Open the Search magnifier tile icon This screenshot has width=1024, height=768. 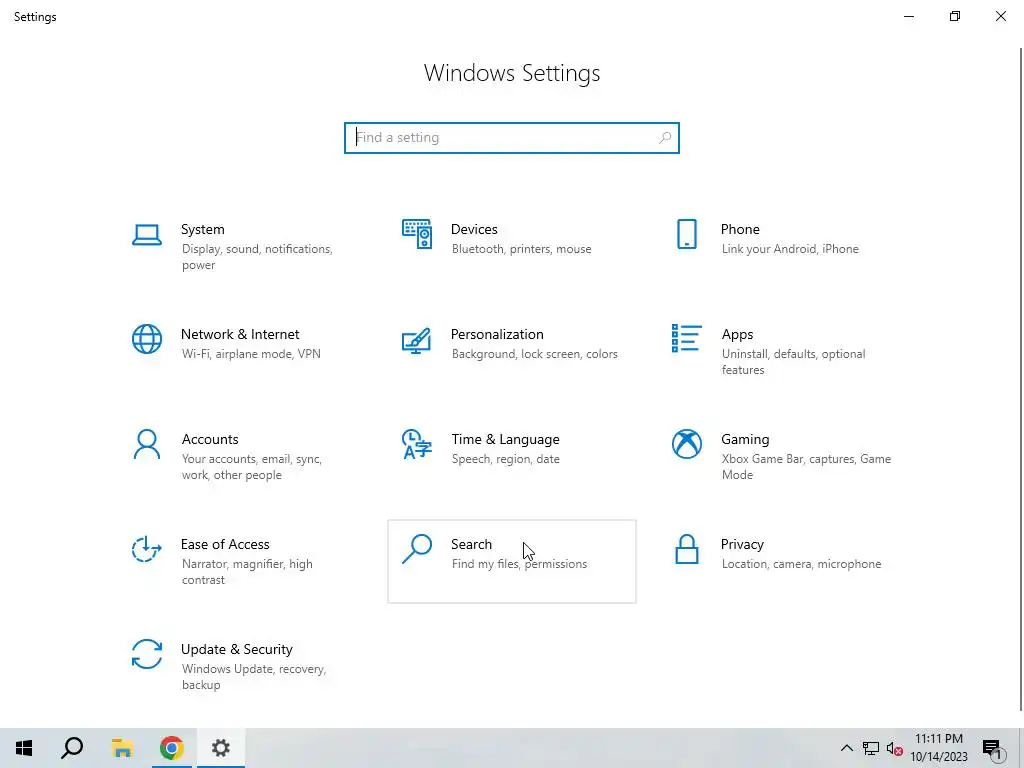click(417, 549)
